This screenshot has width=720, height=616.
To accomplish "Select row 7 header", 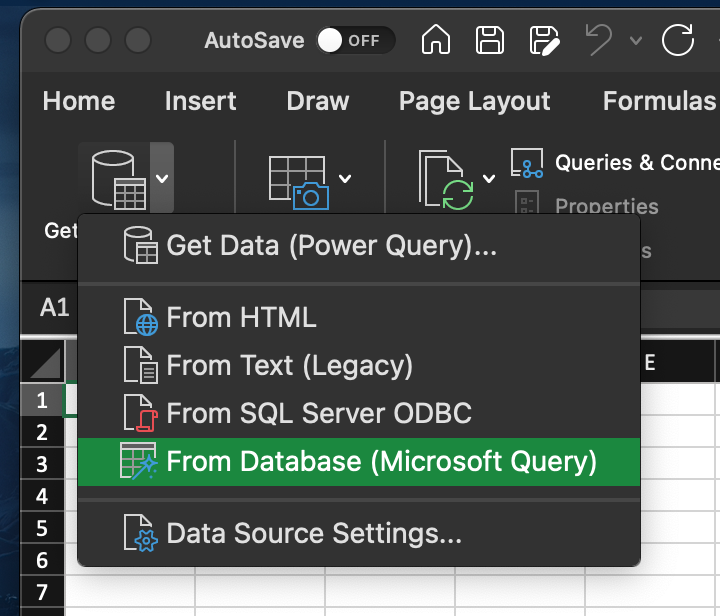I will pyautogui.click(x=42, y=592).
